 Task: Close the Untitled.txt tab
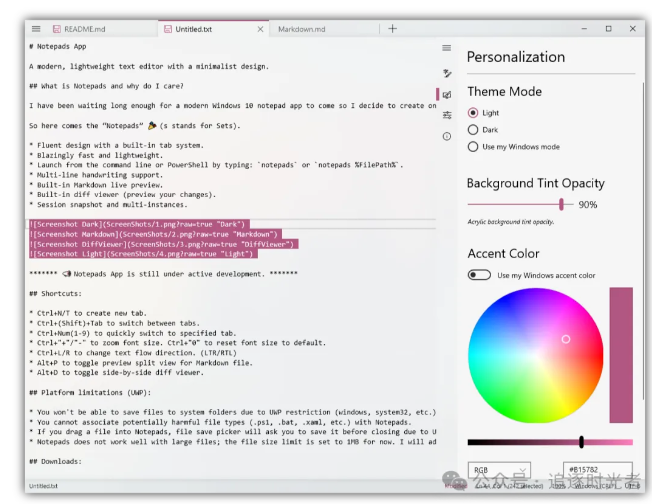pos(260,29)
